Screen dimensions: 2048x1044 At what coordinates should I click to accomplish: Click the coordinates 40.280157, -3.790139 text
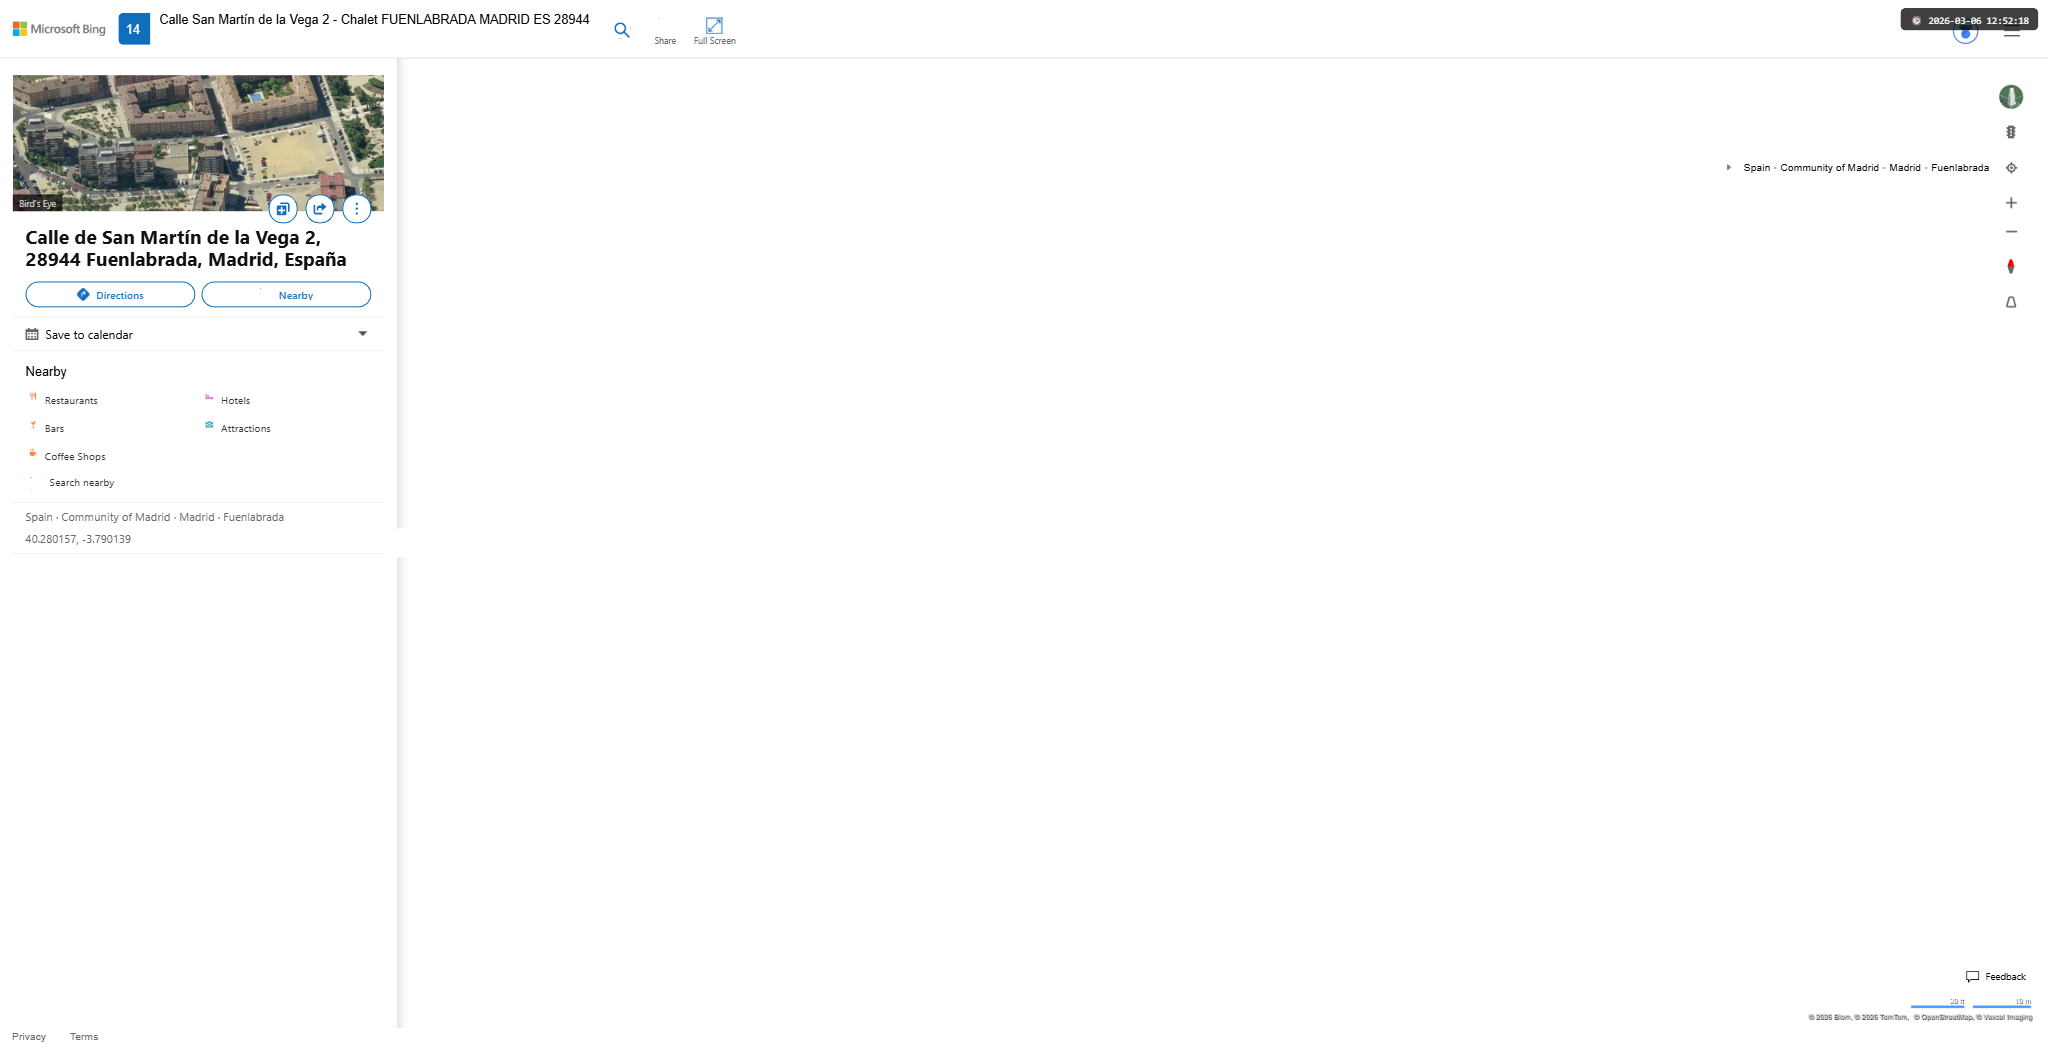[x=78, y=539]
